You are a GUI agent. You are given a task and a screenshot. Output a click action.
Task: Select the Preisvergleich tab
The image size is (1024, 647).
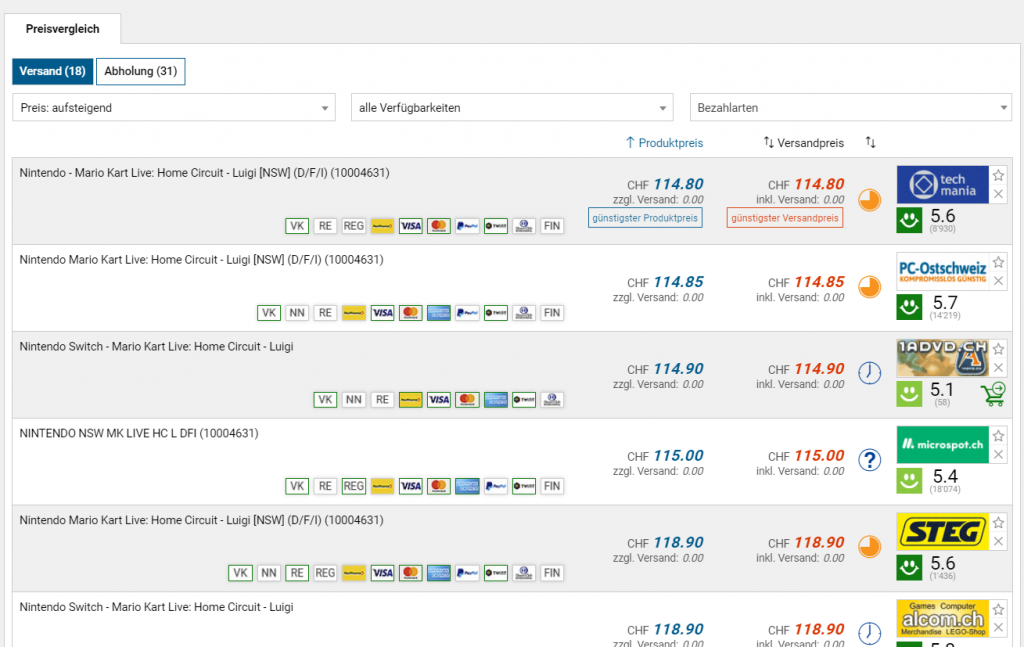pos(62,29)
